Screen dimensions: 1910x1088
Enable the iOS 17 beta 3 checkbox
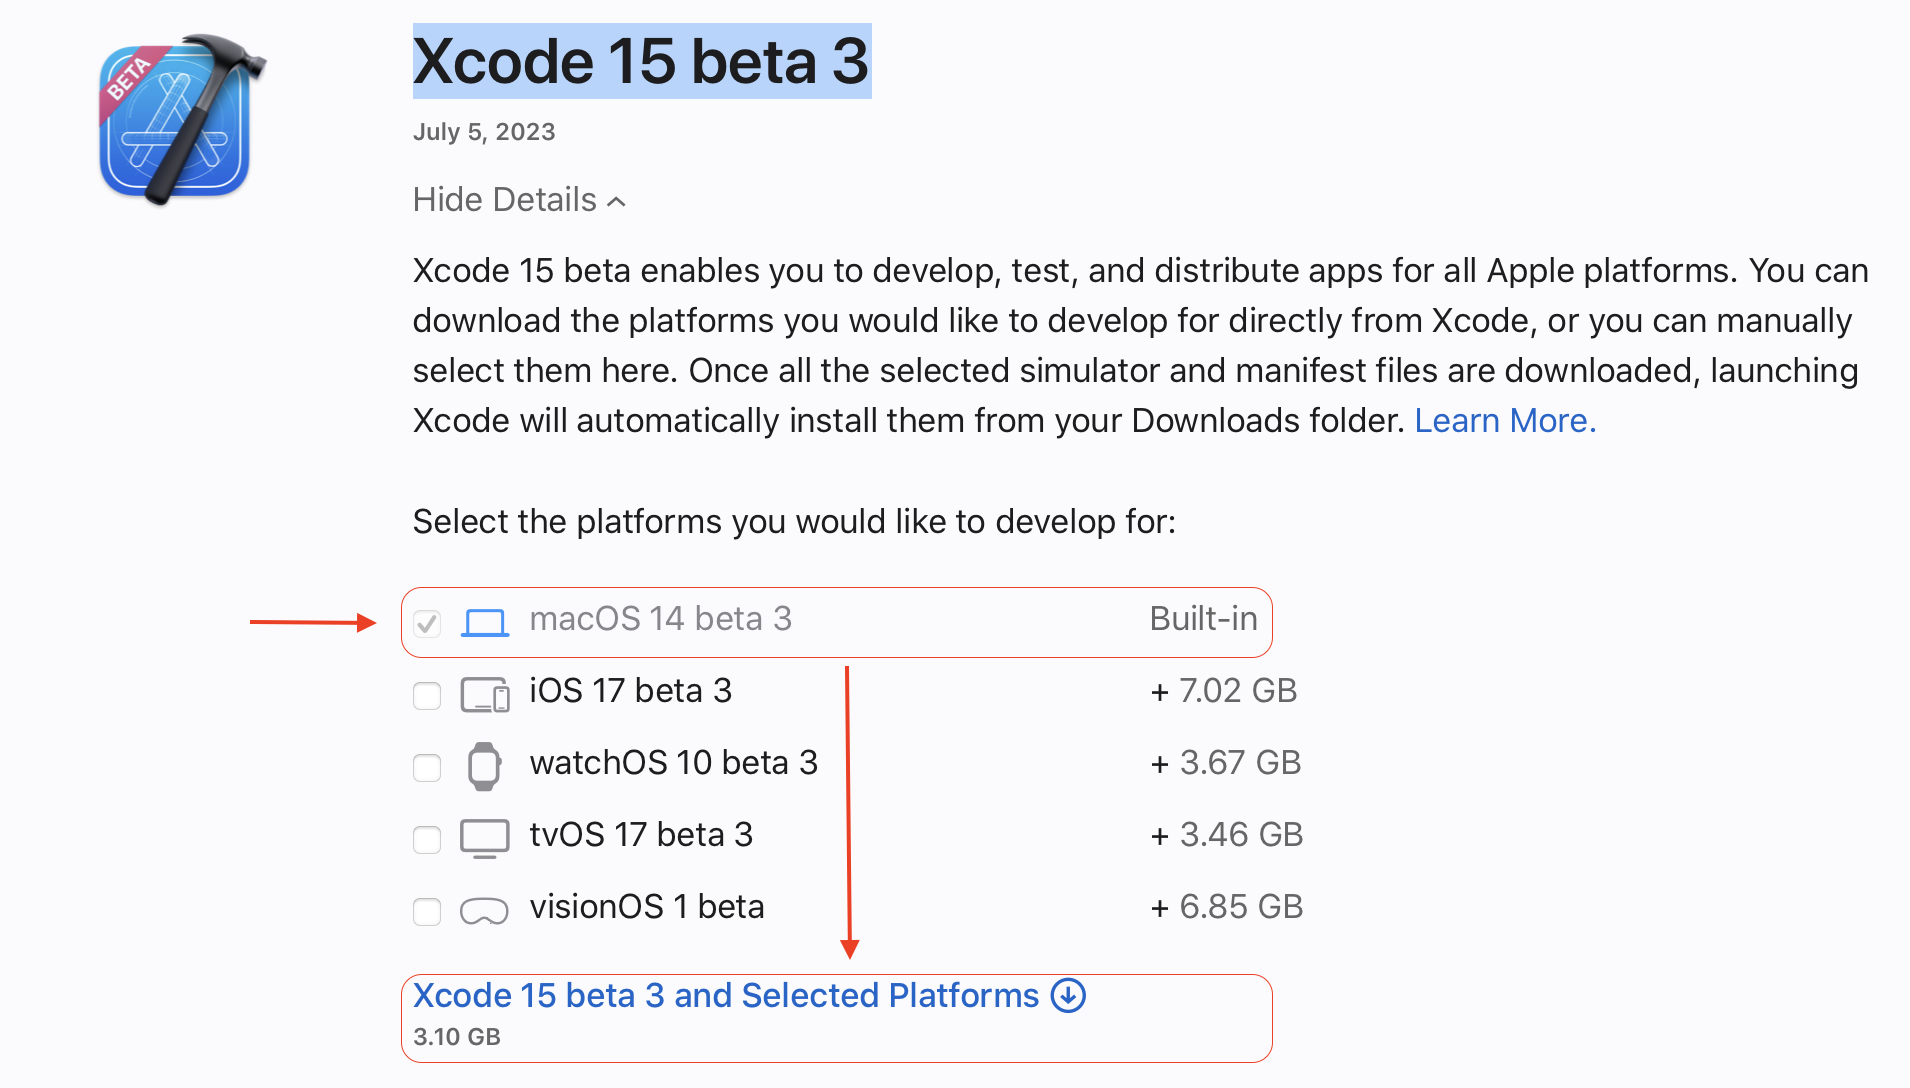[427, 695]
